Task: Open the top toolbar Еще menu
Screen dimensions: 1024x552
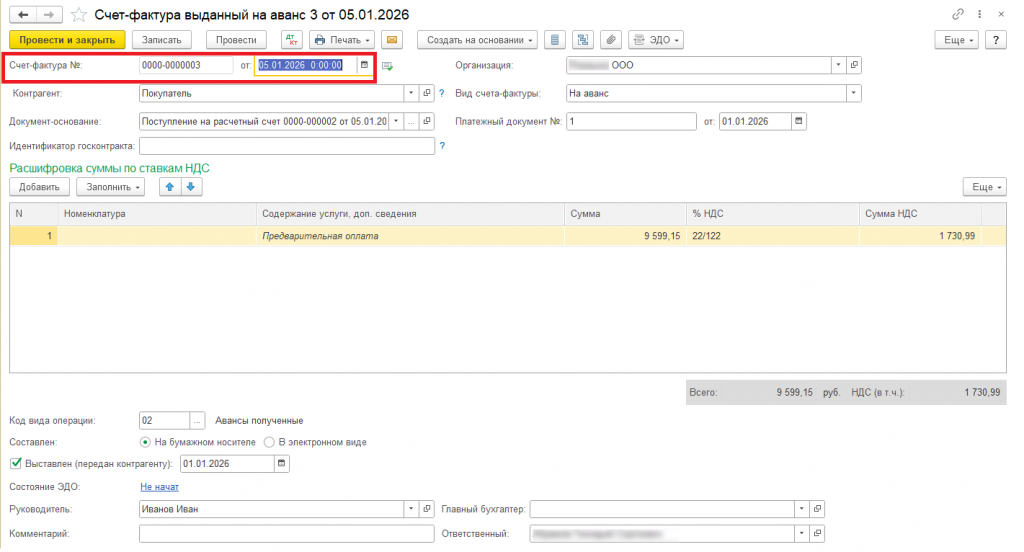Action: [x=957, y=40]
